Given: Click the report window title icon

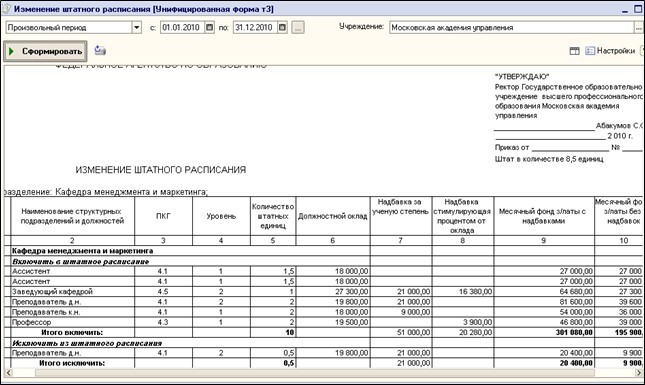Looking at the screenshot, I should [6, 9].
